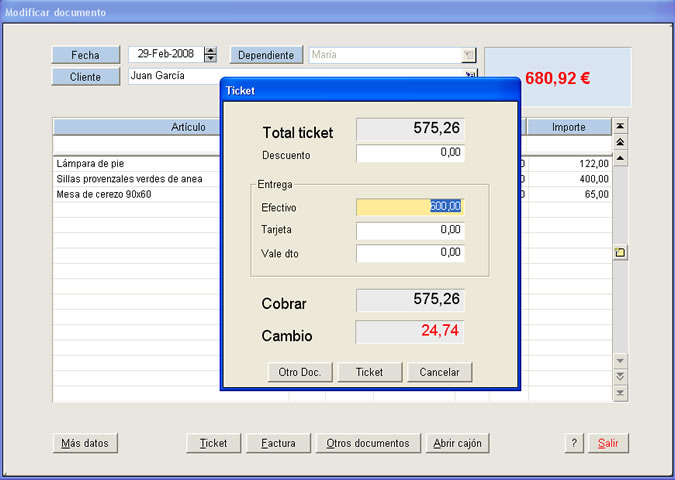Select the Mesa de cerezo 90x60 row
The width and height of the screenshot is (675, 480).
click(137, 195)
